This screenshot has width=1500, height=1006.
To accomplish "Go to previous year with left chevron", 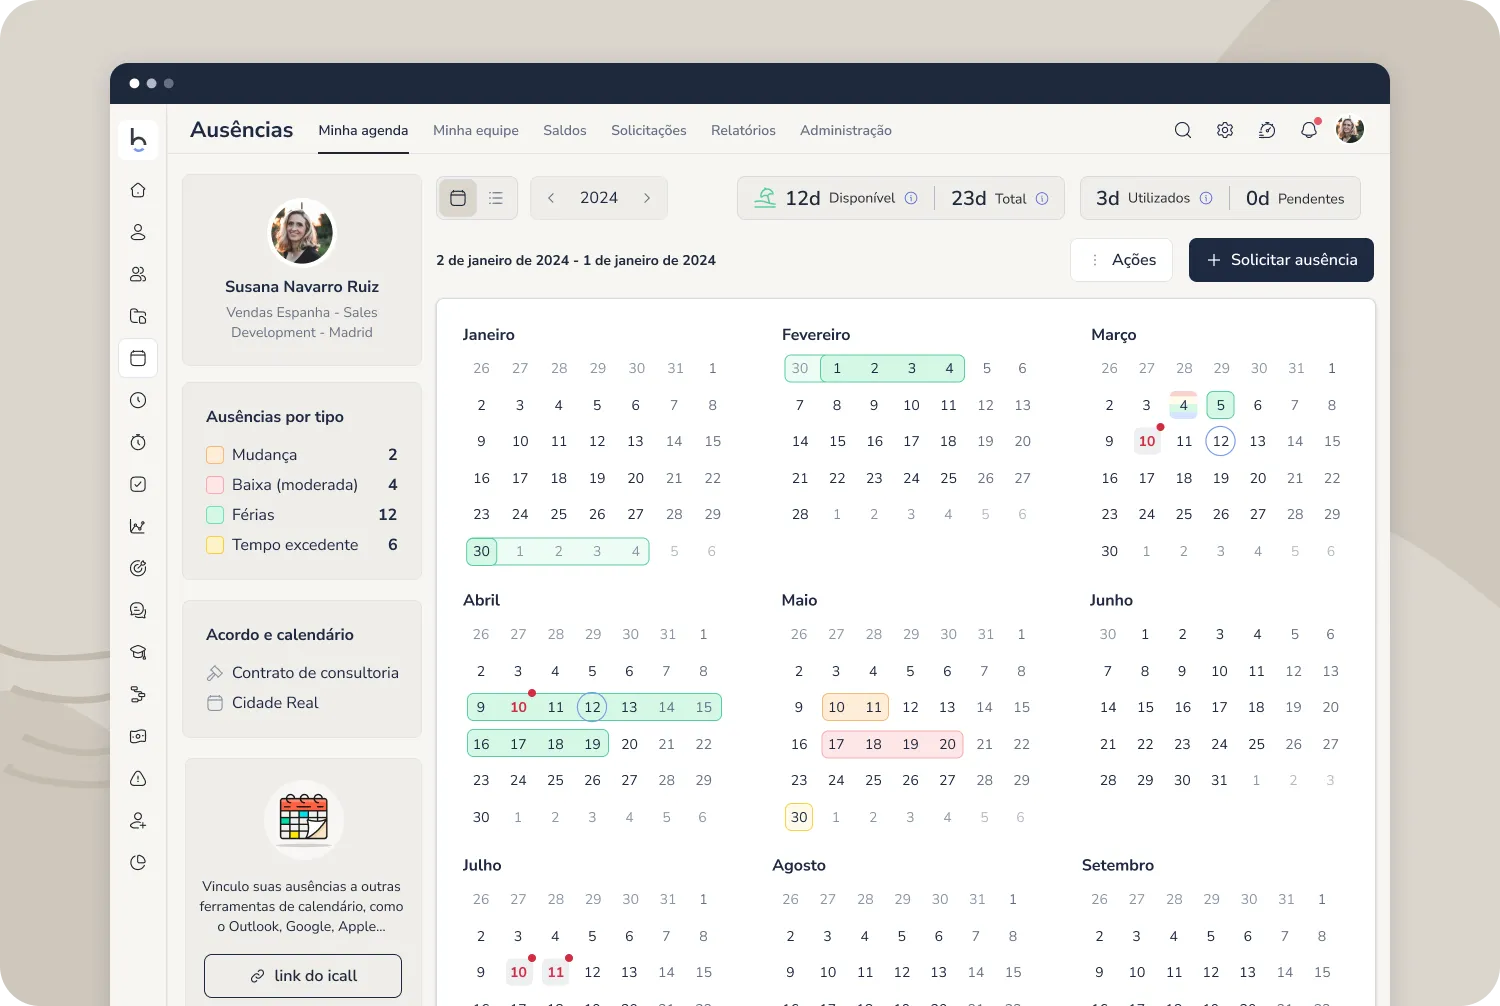I will [551, 198].
